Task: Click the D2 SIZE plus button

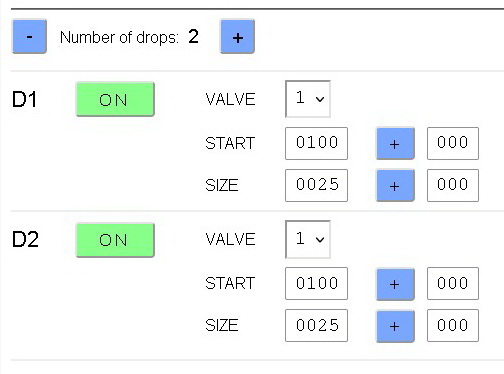Action: [395, 326]
